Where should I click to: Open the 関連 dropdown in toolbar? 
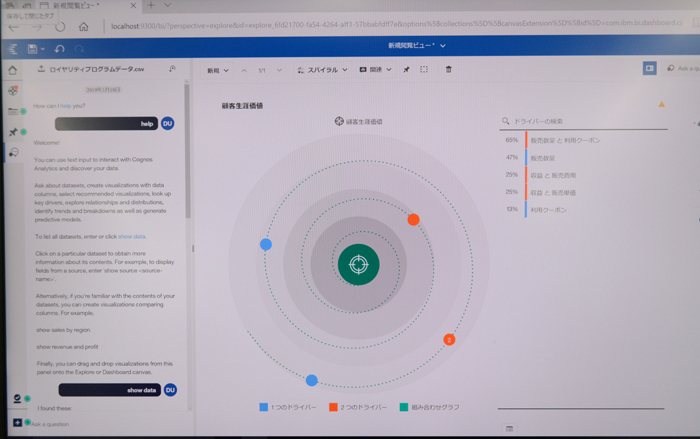click(x=375, y=70)
